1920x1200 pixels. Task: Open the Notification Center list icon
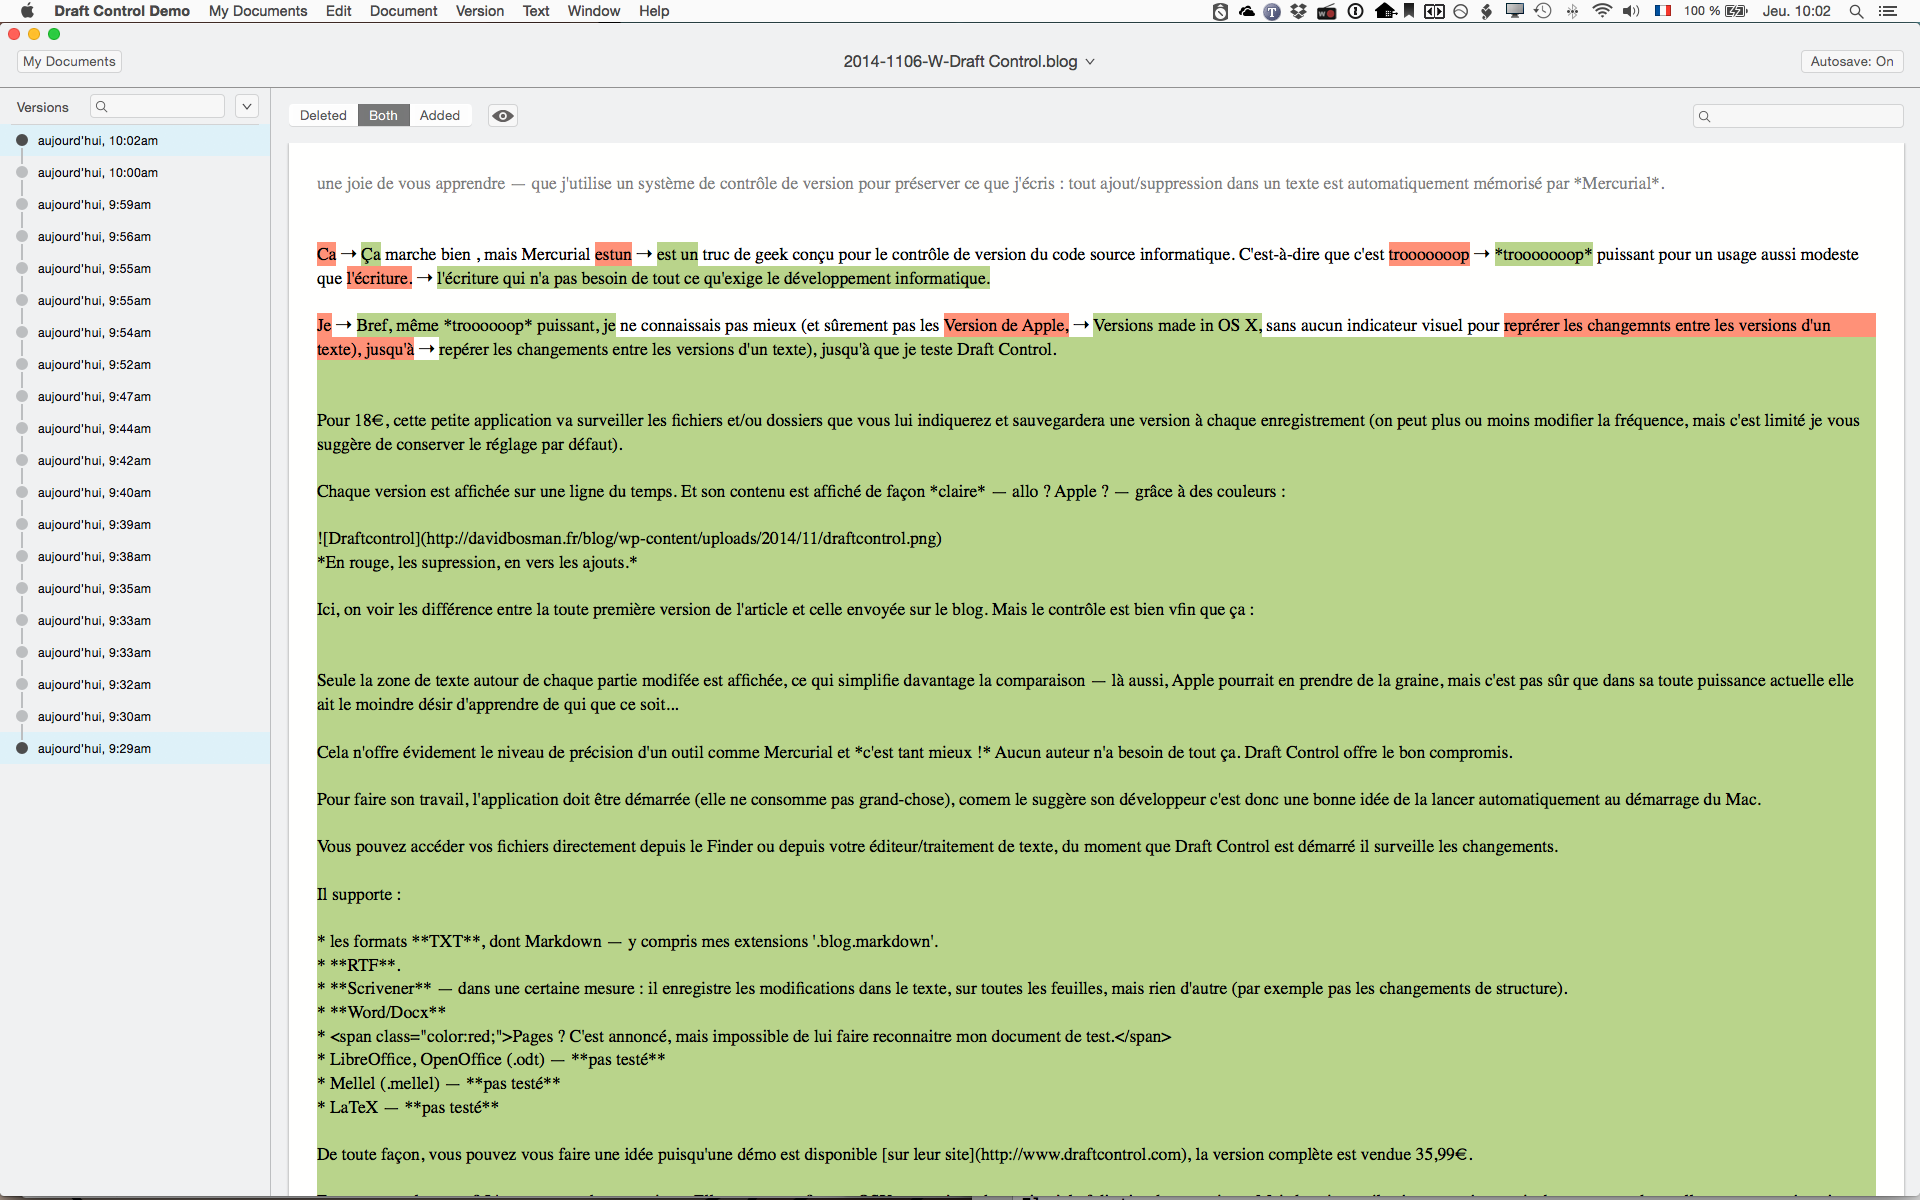point(1888,11)
